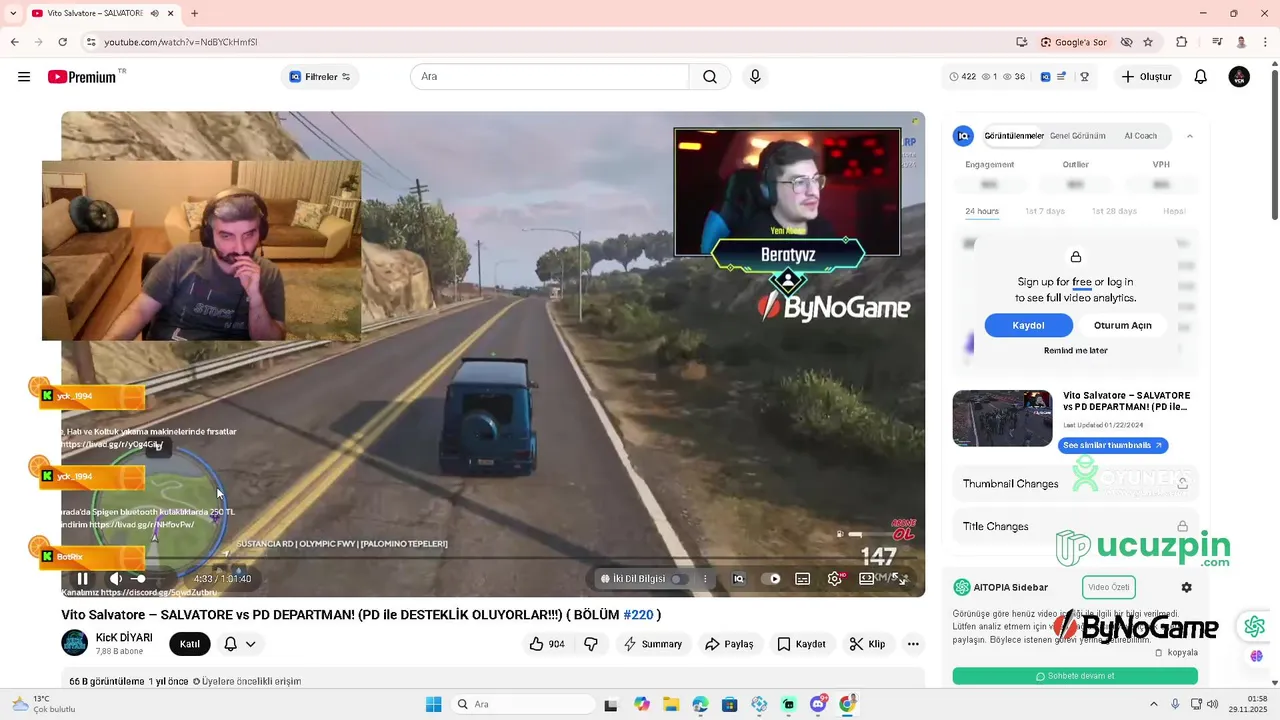Click the vidIQ player control icon

click(x=738, y=578)
